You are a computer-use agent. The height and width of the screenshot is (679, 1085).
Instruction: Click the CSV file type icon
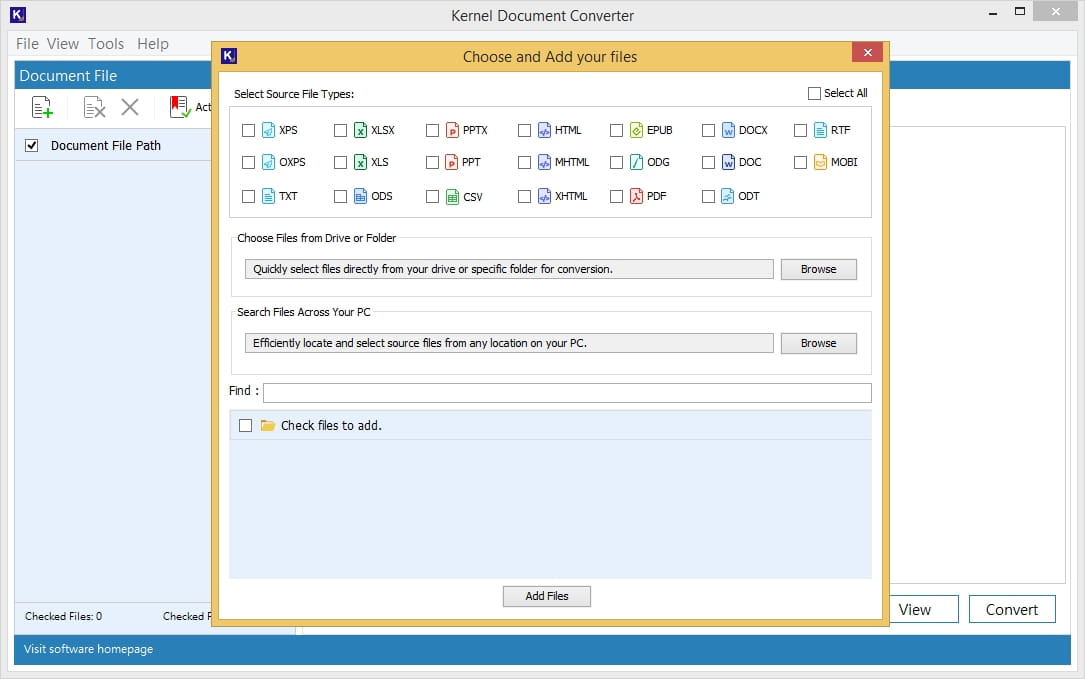tap(452, 197)
